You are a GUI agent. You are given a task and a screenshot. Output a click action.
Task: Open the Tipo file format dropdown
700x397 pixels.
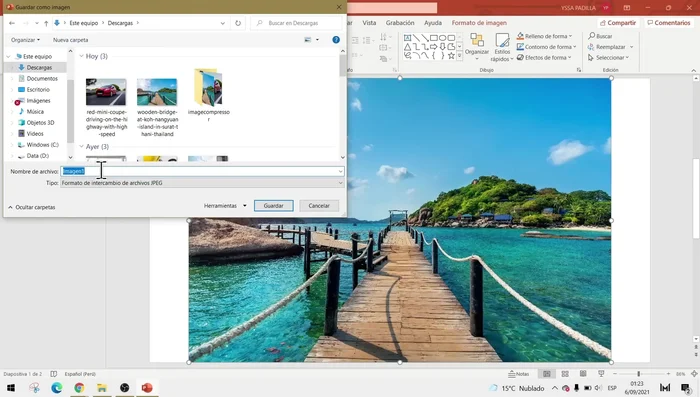tap(202, 183)
